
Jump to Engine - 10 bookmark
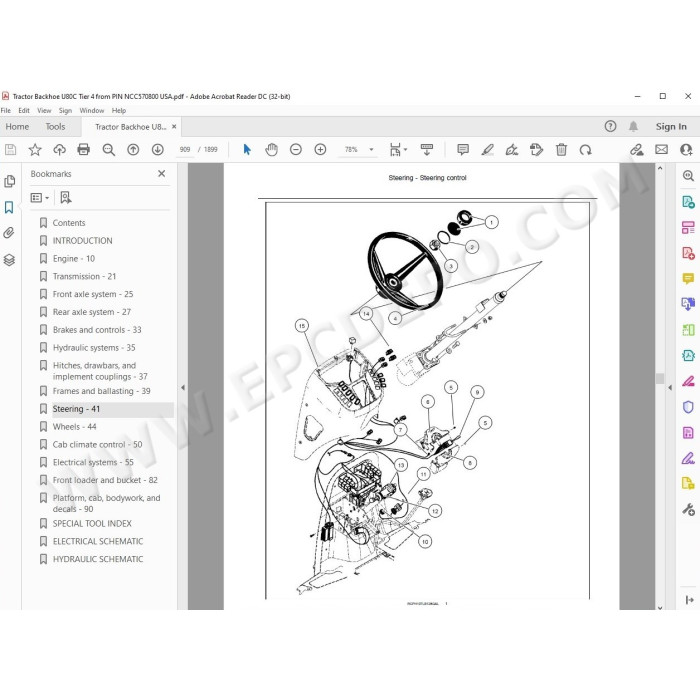click(74, 258)
